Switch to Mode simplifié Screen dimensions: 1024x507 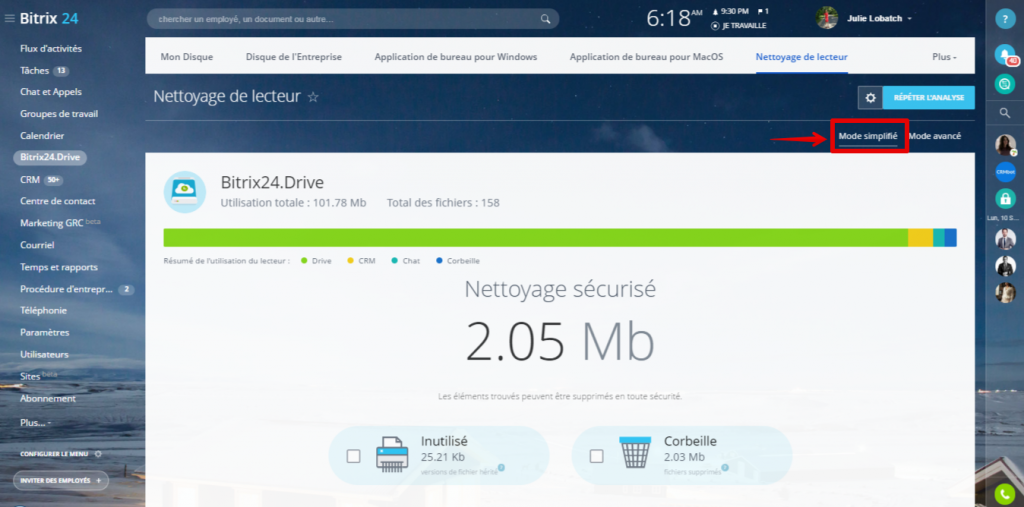coord(868,136)
